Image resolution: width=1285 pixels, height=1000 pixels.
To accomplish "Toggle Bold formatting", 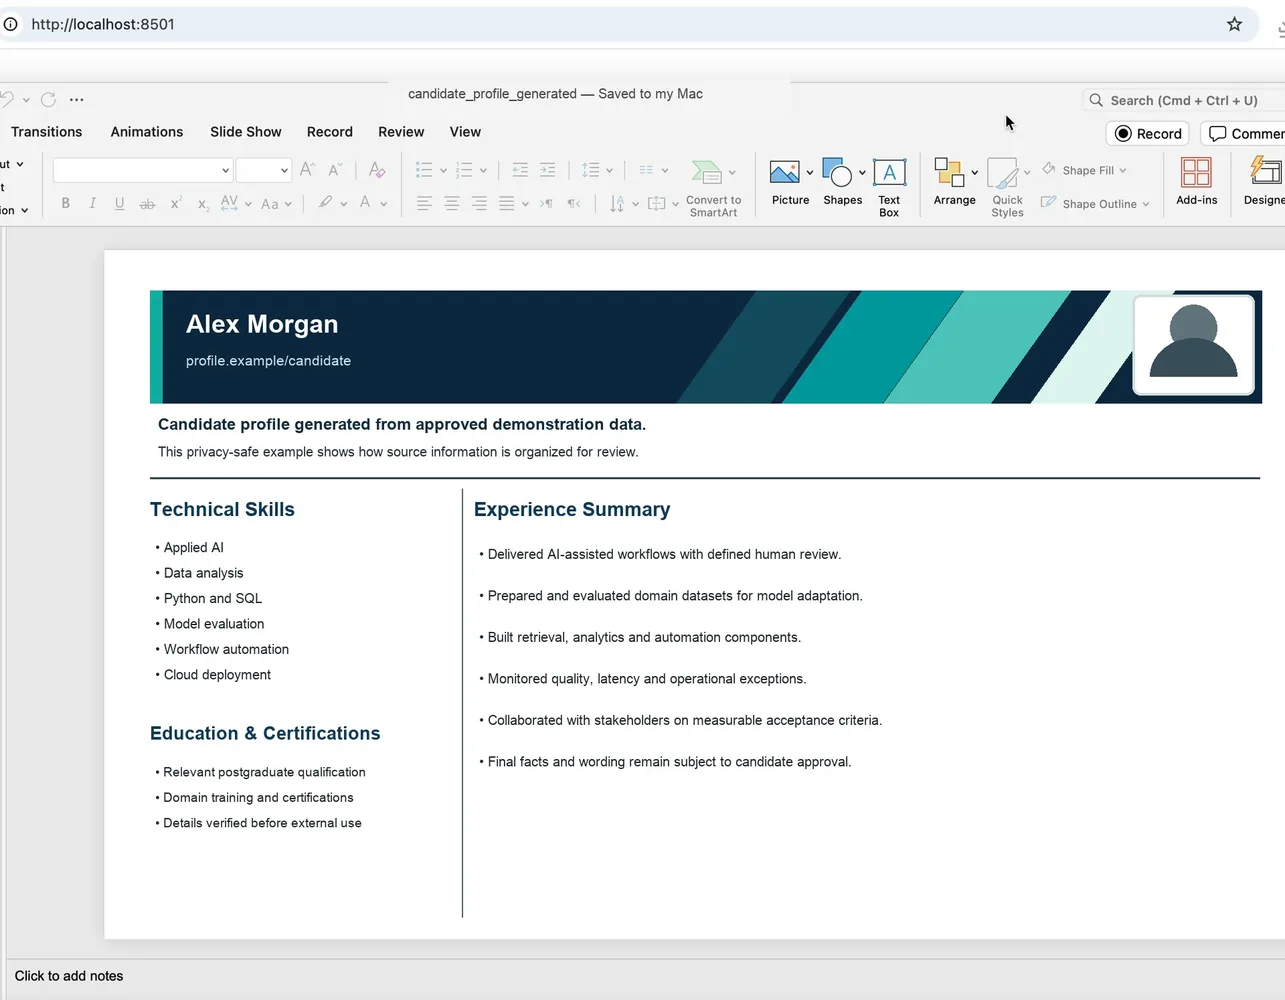I will pyautogui.click(x=66, y=203).
